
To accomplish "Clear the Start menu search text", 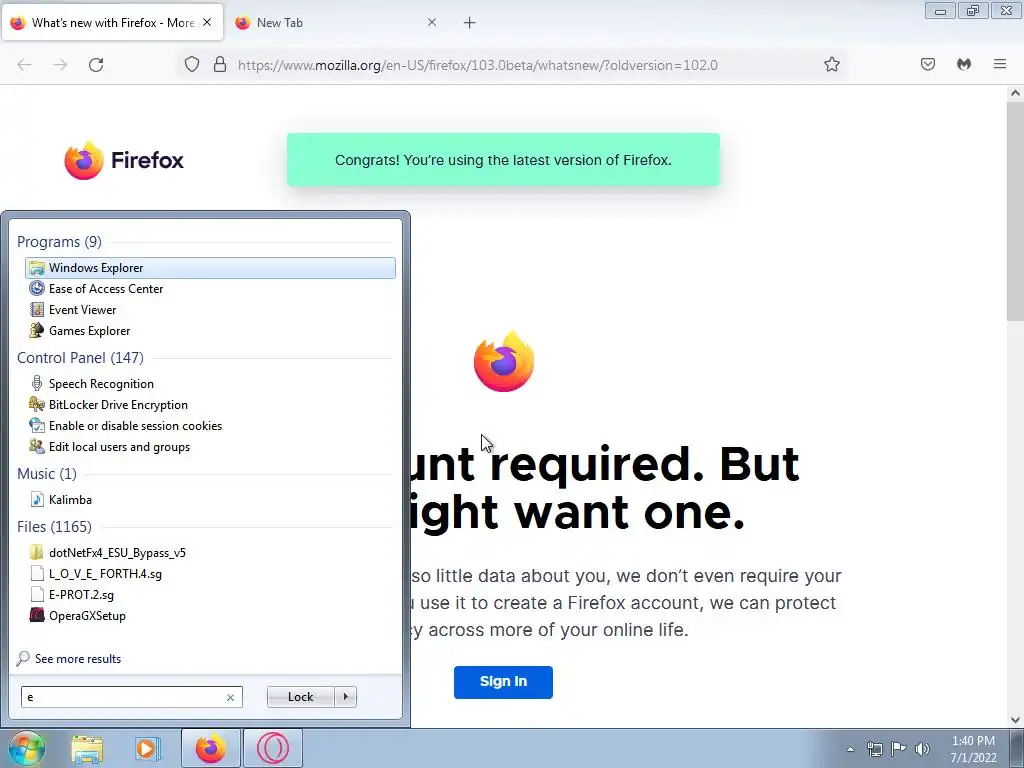I will click(x=230, y=697).
